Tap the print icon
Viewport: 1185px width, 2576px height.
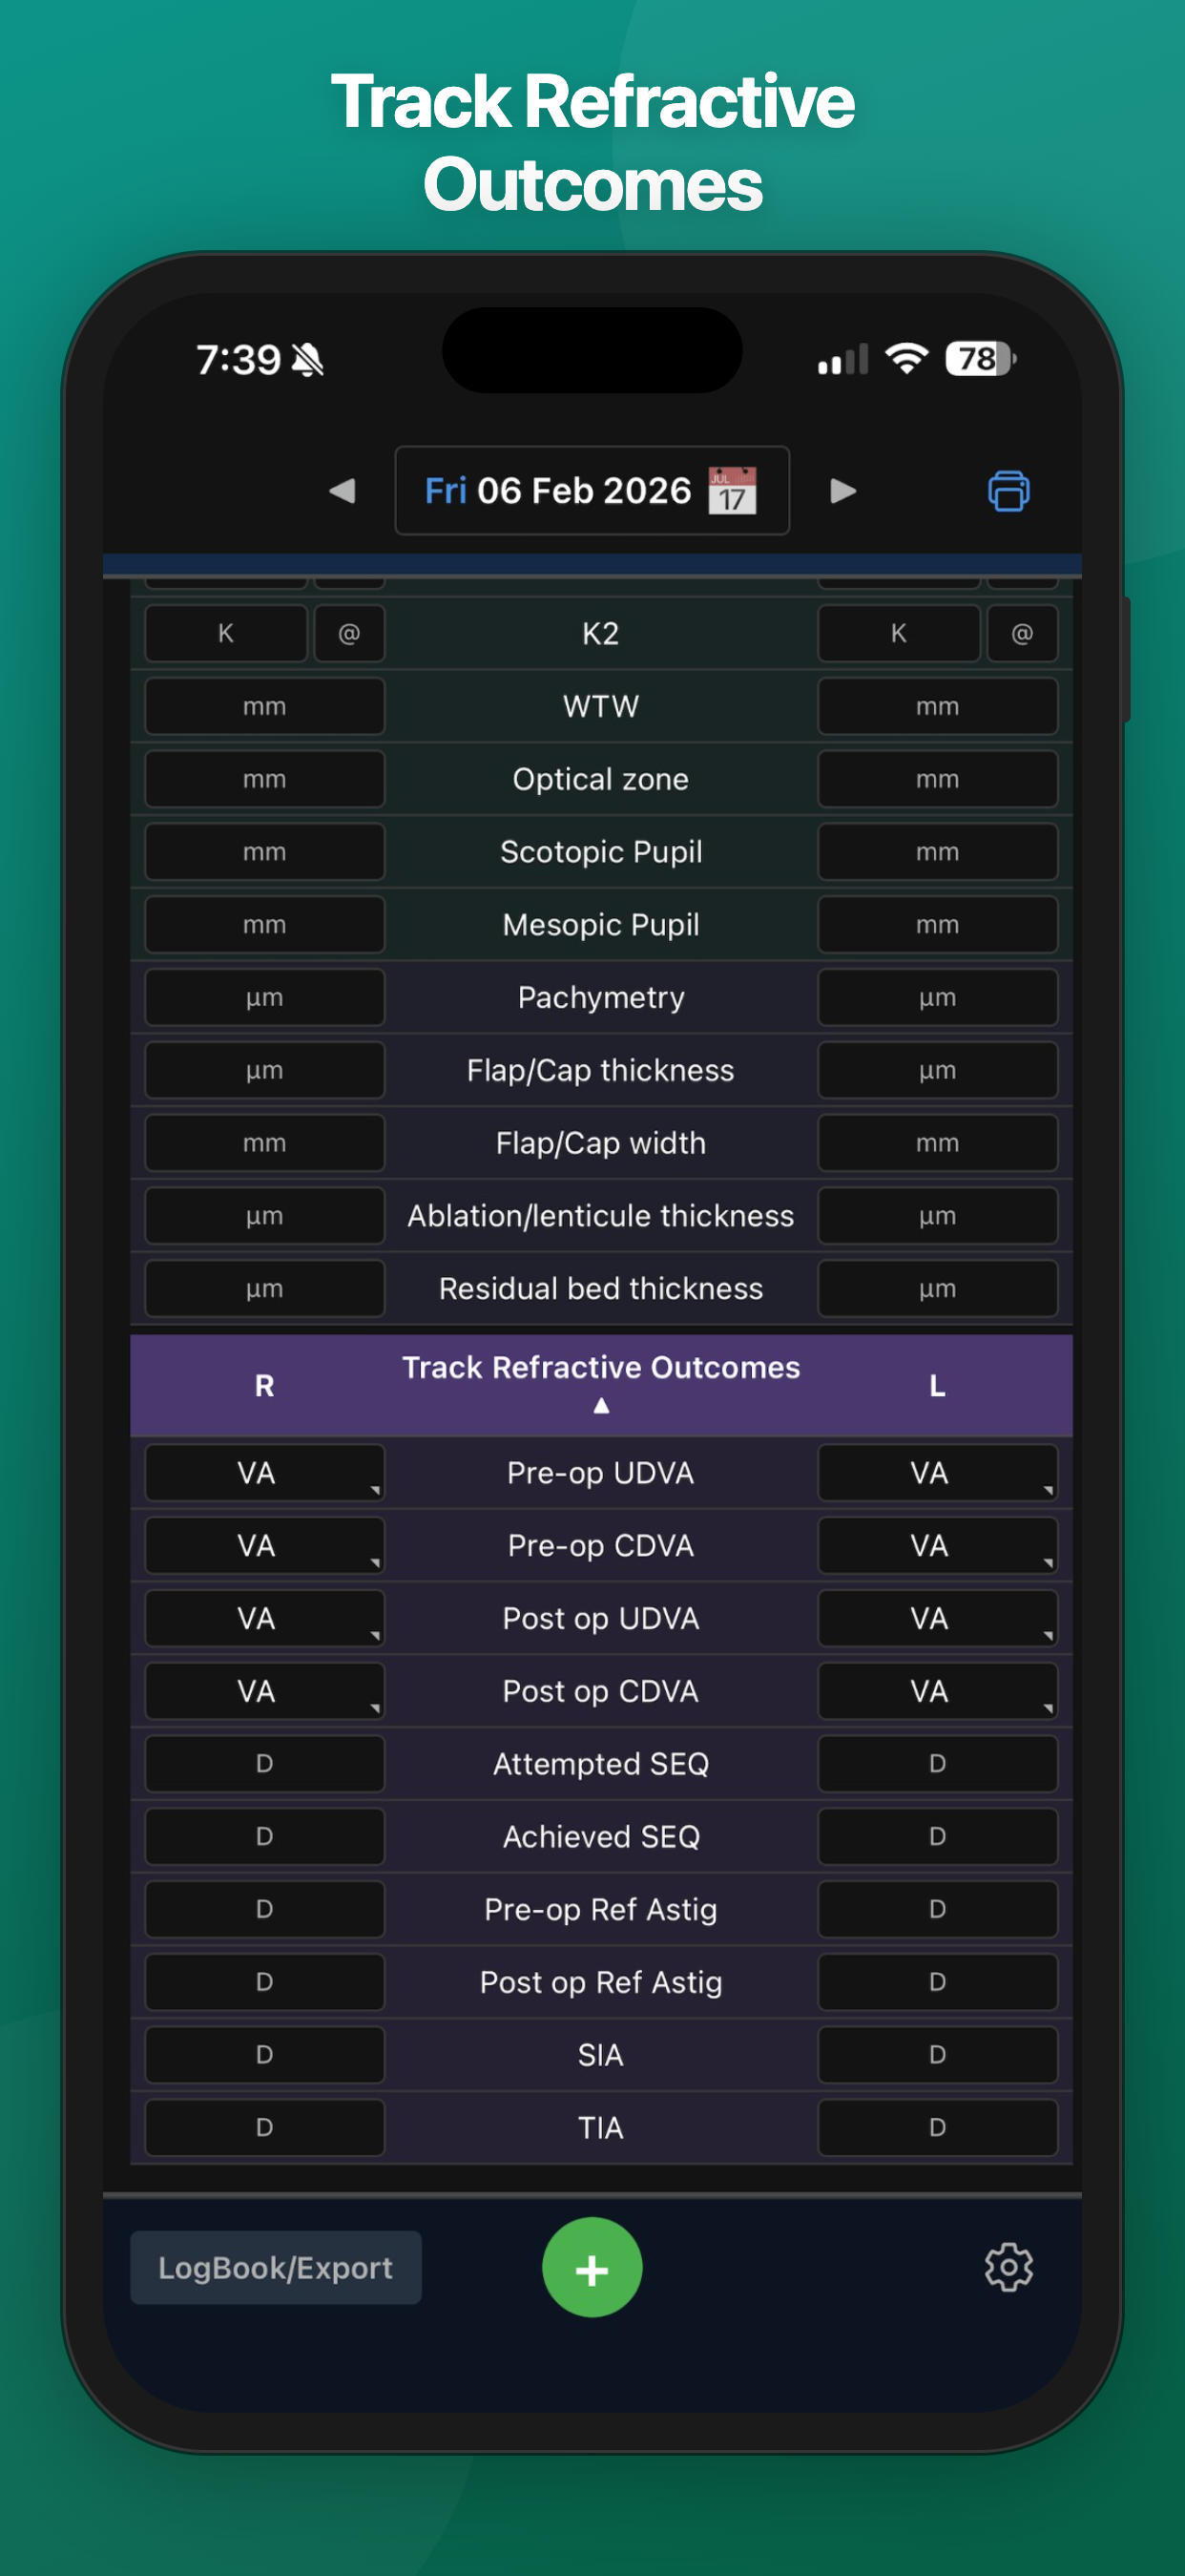(x=1008, y=491)
